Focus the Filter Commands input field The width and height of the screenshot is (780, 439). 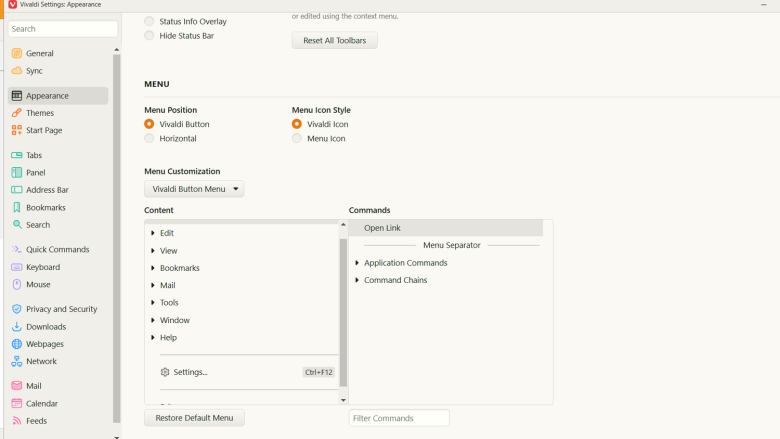pyautogui.click(x=399, y=418)
